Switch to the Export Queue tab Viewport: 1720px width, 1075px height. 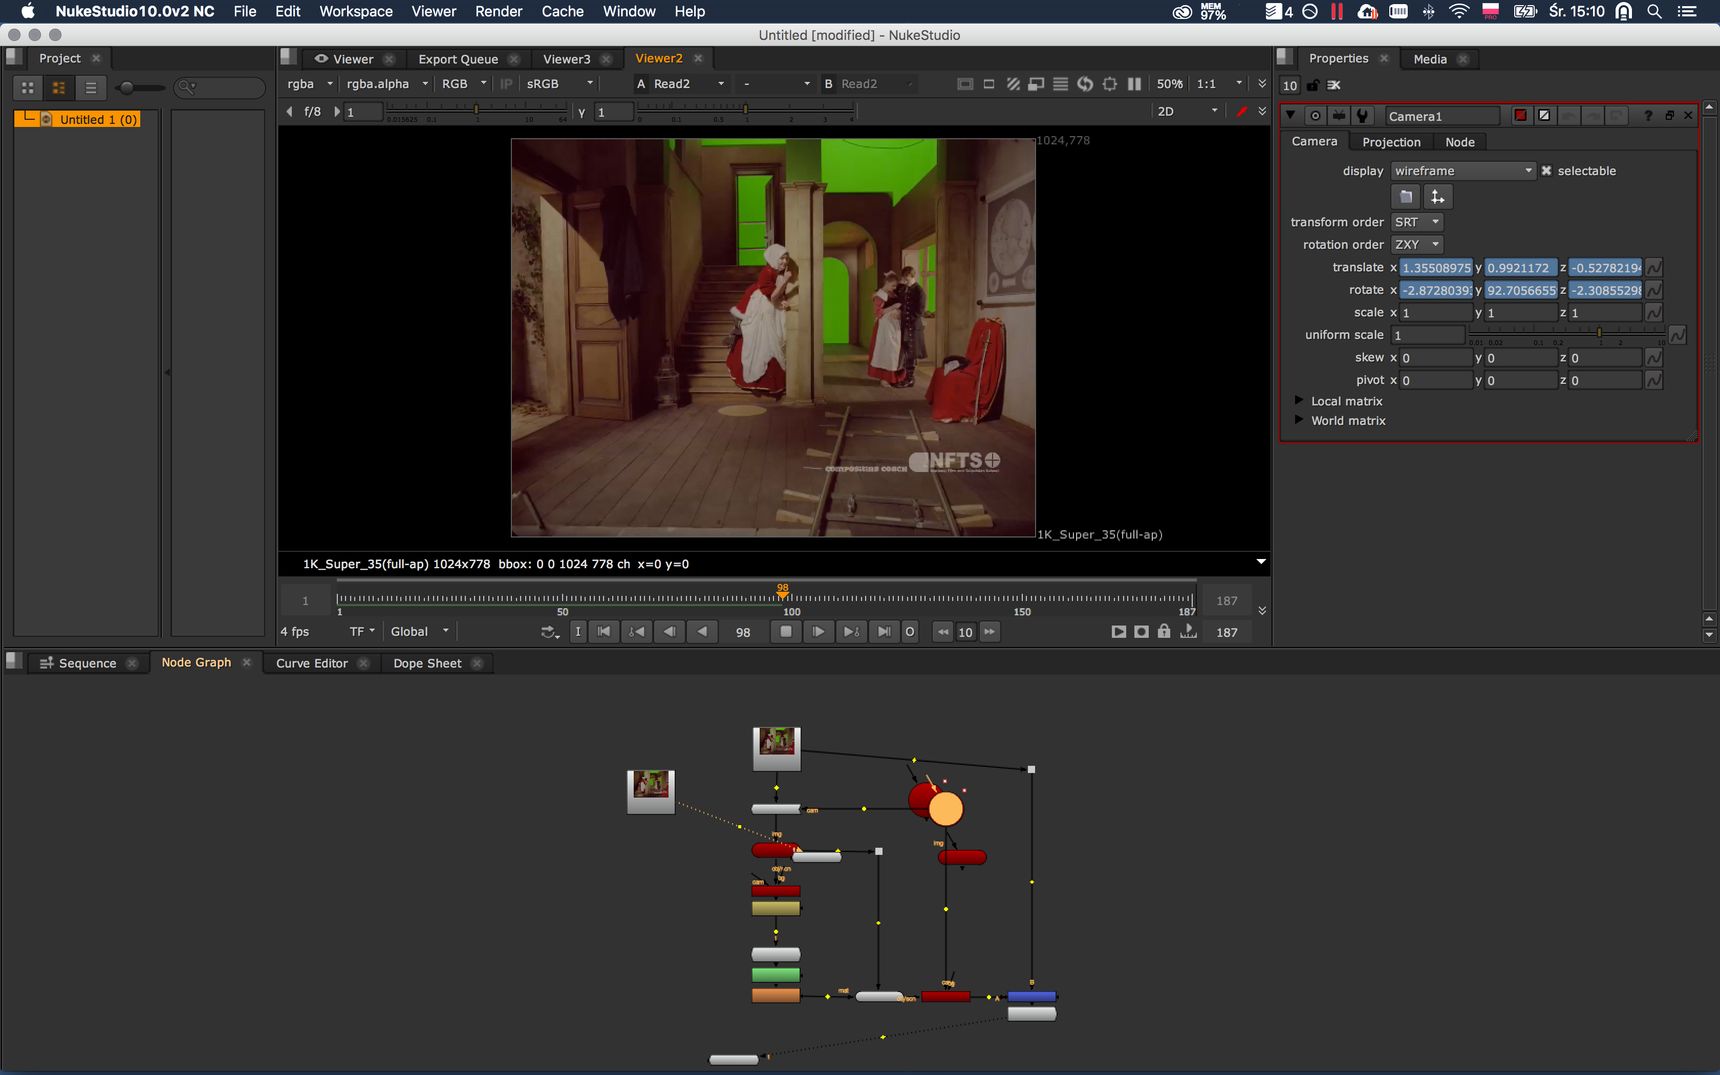click(458, 59)
